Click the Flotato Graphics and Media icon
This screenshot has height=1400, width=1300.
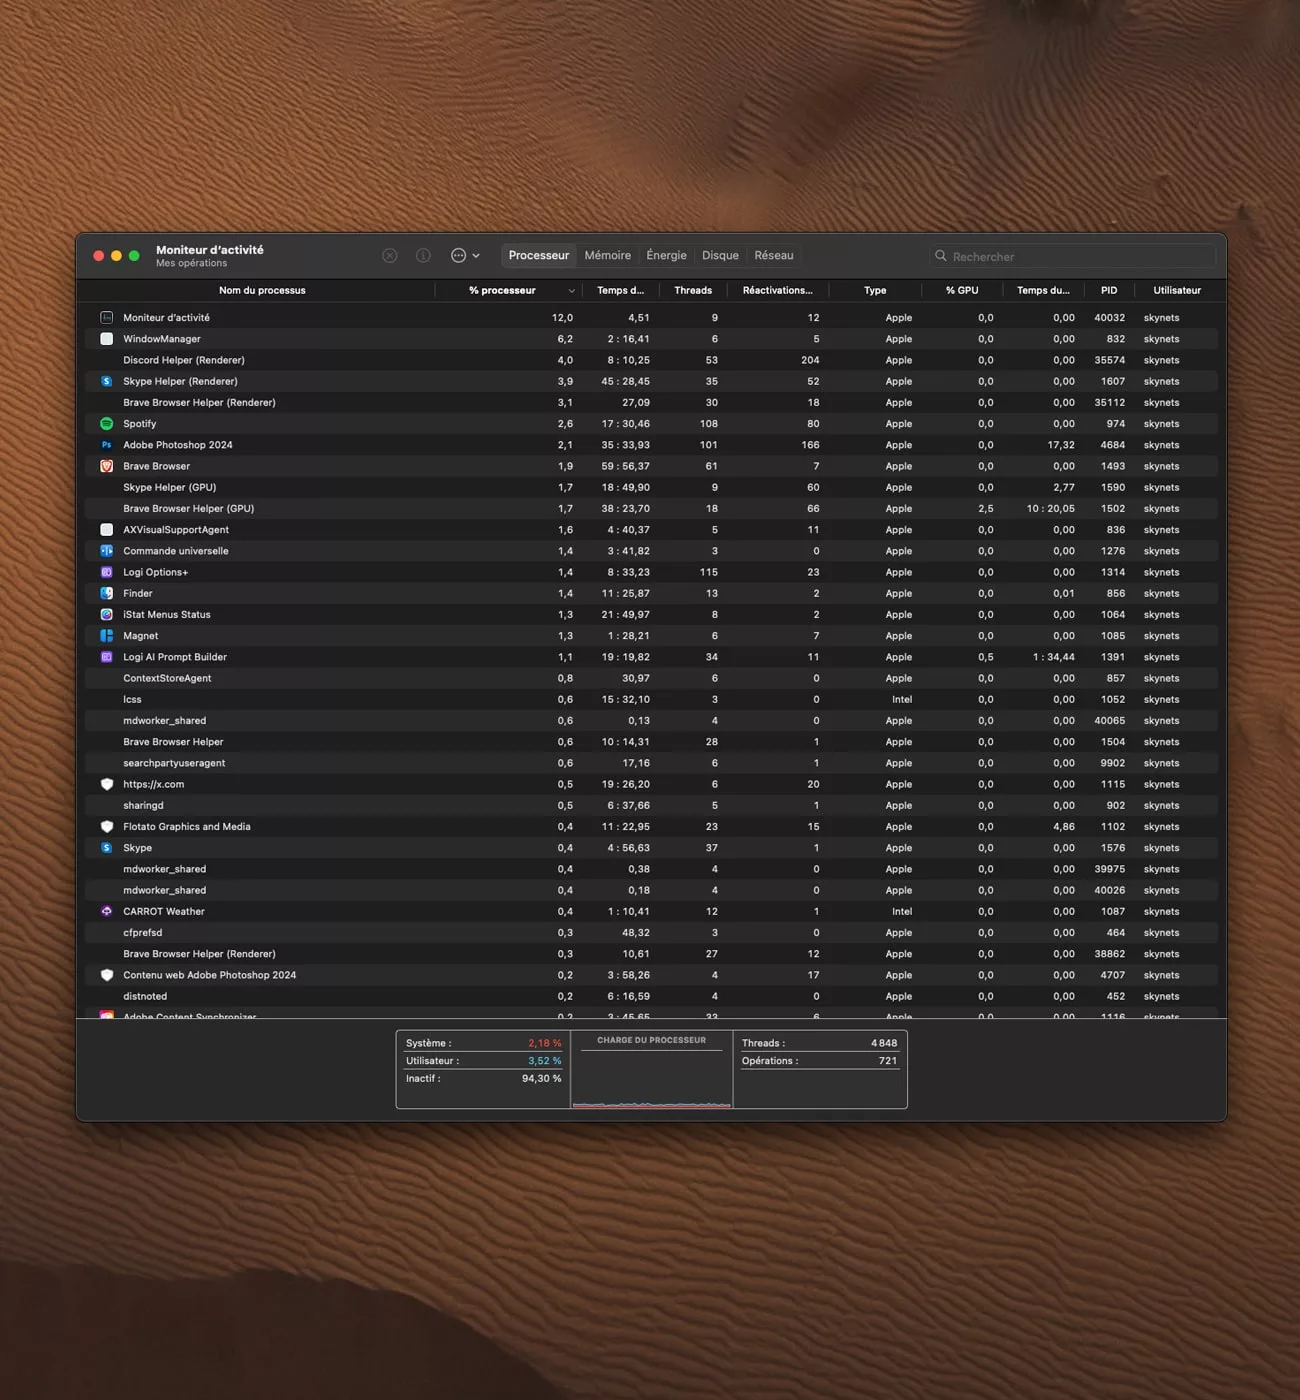tap(107, 827)
